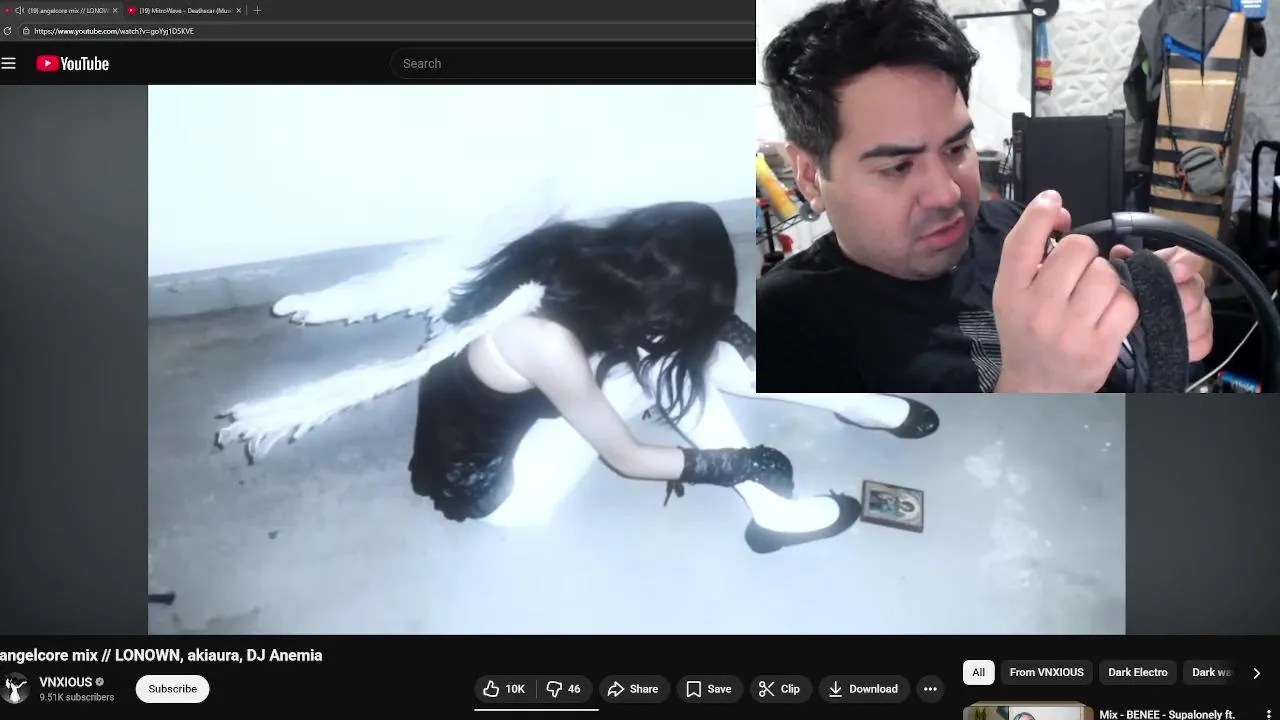Close the MitroWave browser tab
The image size is (1280, 720).
(239, 10)
